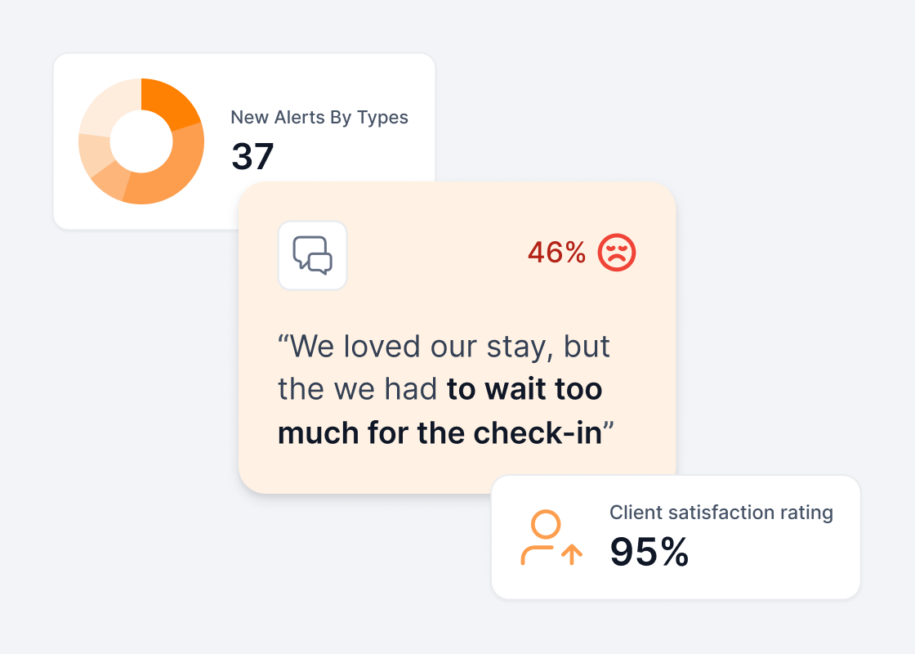Select the New Alerts white card
Image resolution: width=915 pixels, height=654 pixels.
[x=244, y=142]
